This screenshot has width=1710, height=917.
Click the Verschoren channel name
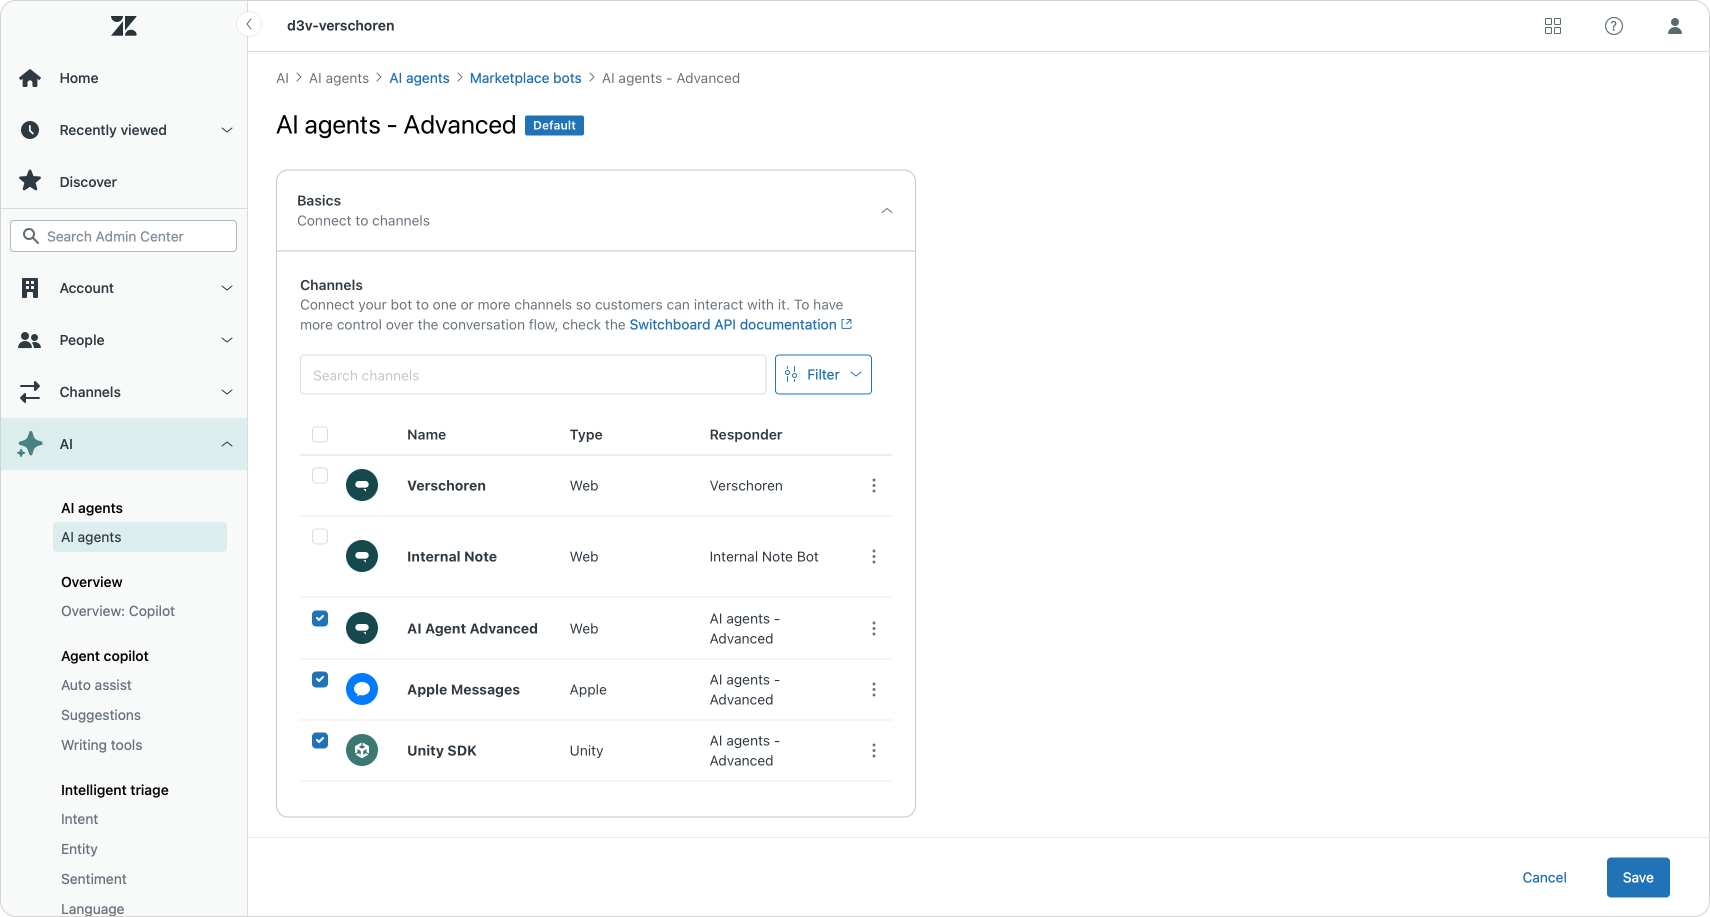click(x=446, y=485)
